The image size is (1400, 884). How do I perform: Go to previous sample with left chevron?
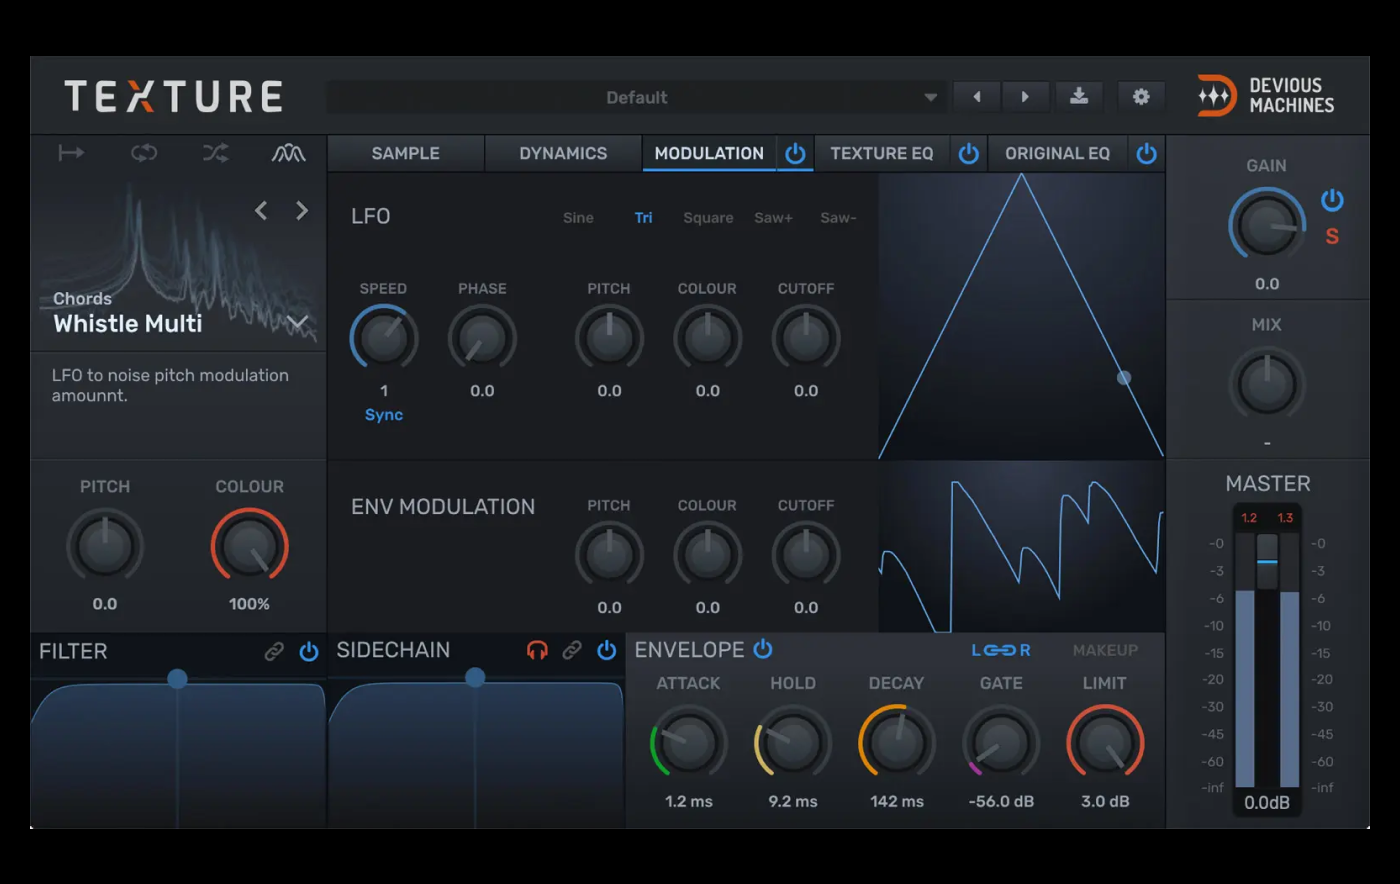[261, 210]
